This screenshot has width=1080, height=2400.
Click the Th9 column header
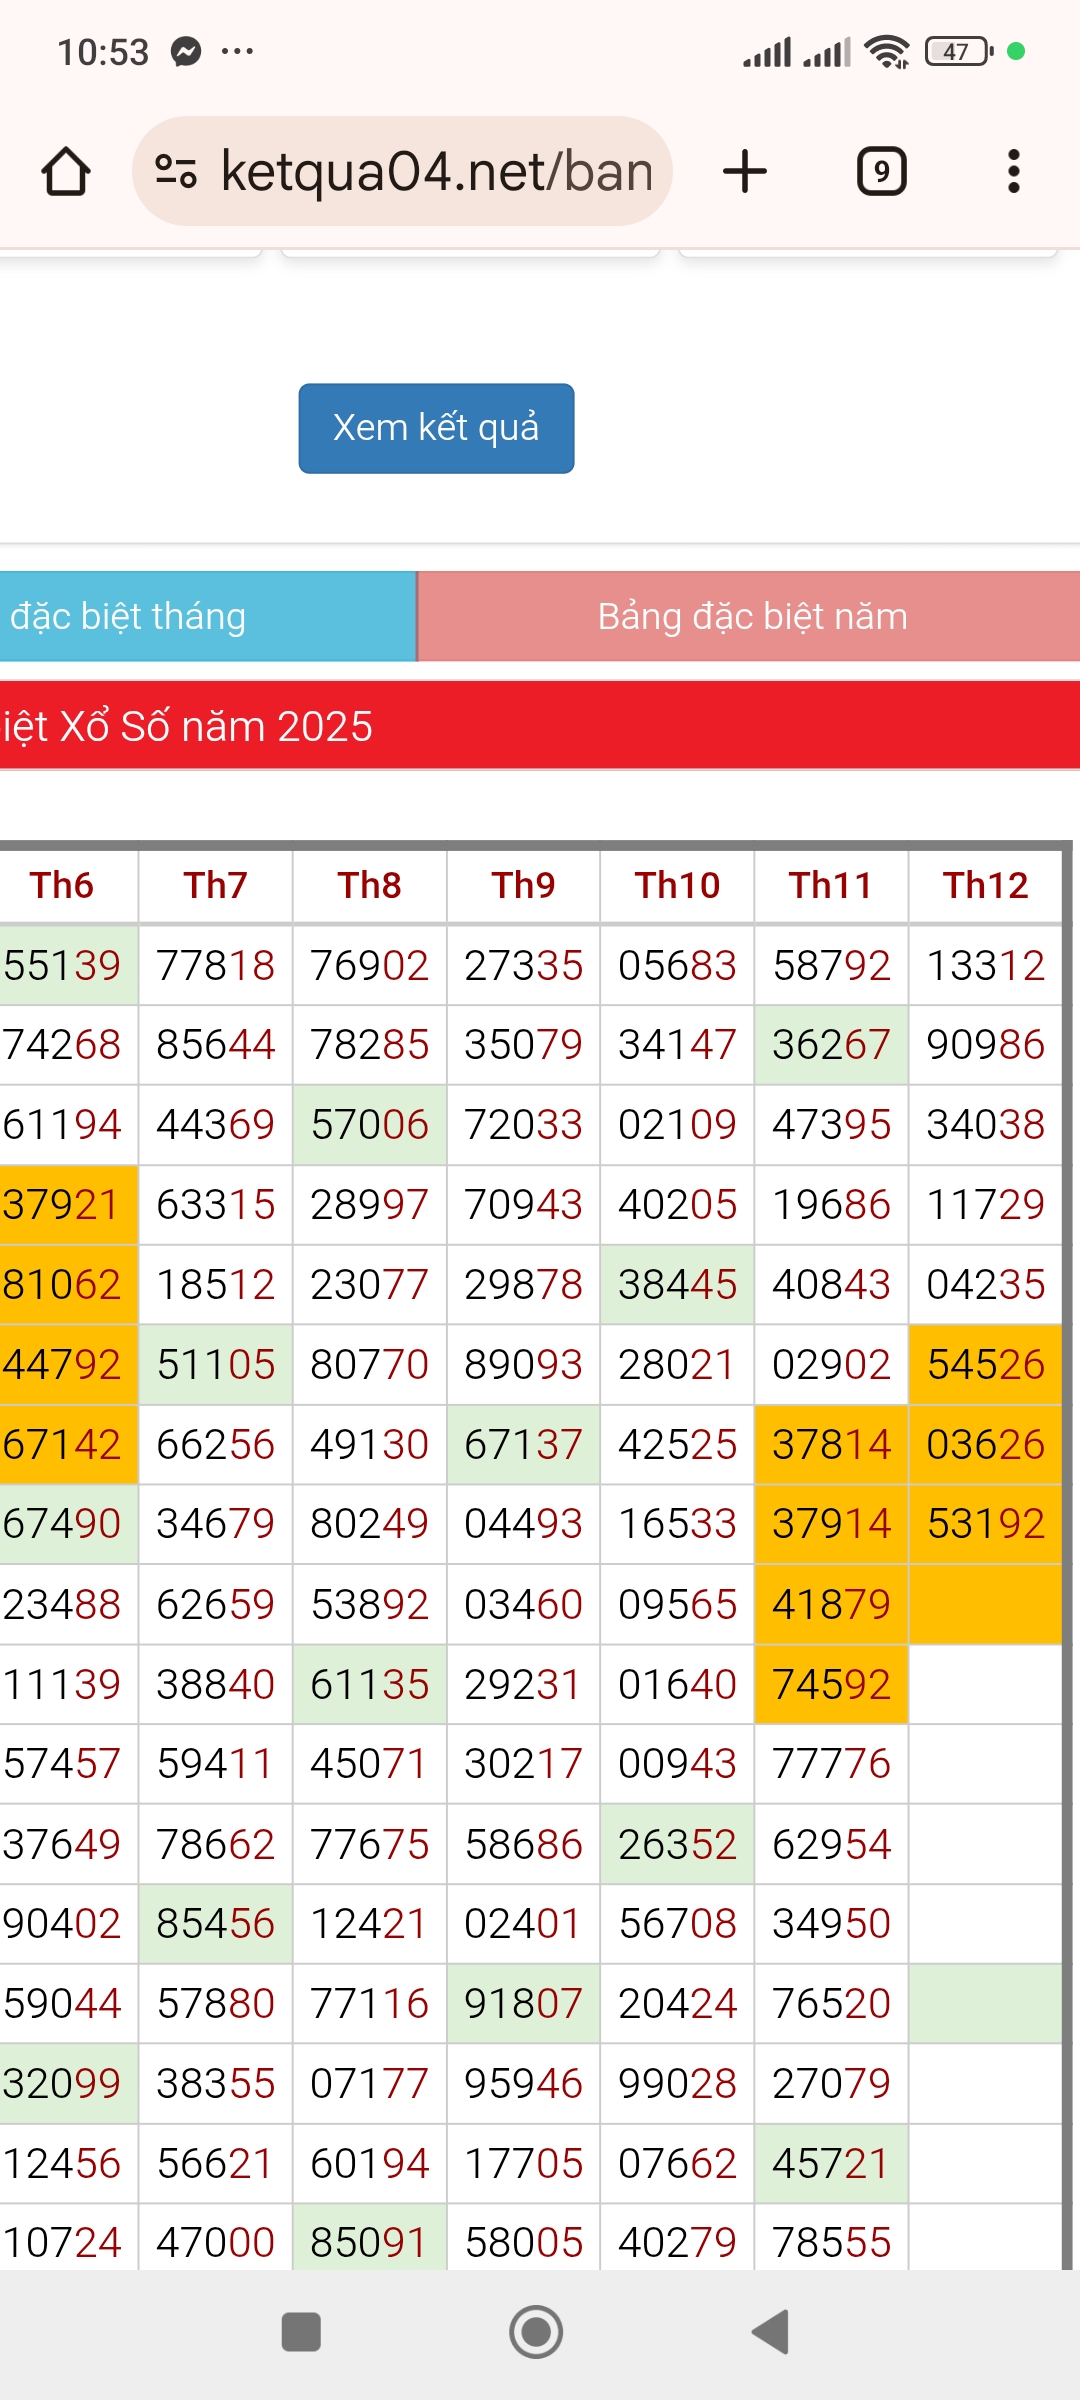pyautogui.click(x=524, y=885)
